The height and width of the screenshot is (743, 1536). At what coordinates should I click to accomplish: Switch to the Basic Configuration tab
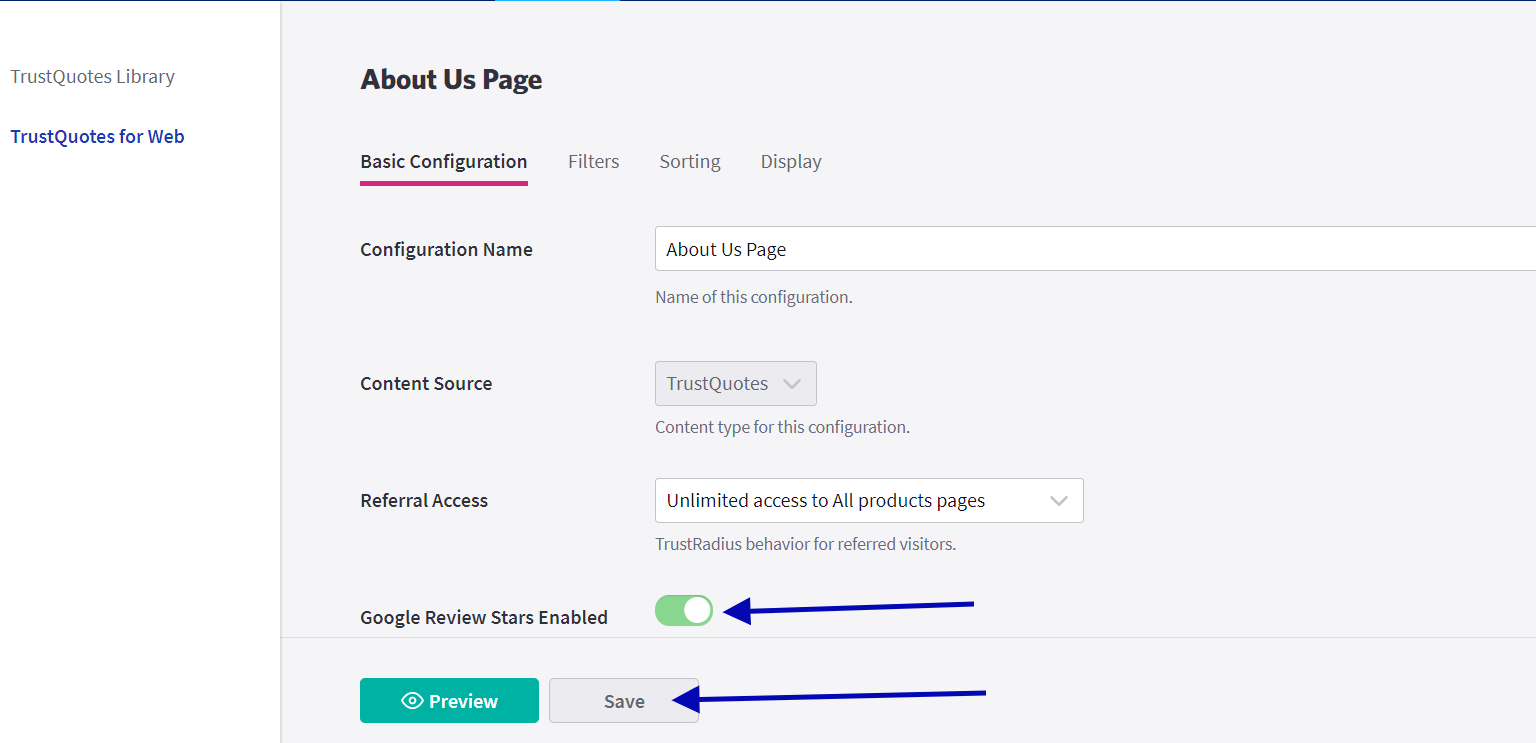pos(444,162)
